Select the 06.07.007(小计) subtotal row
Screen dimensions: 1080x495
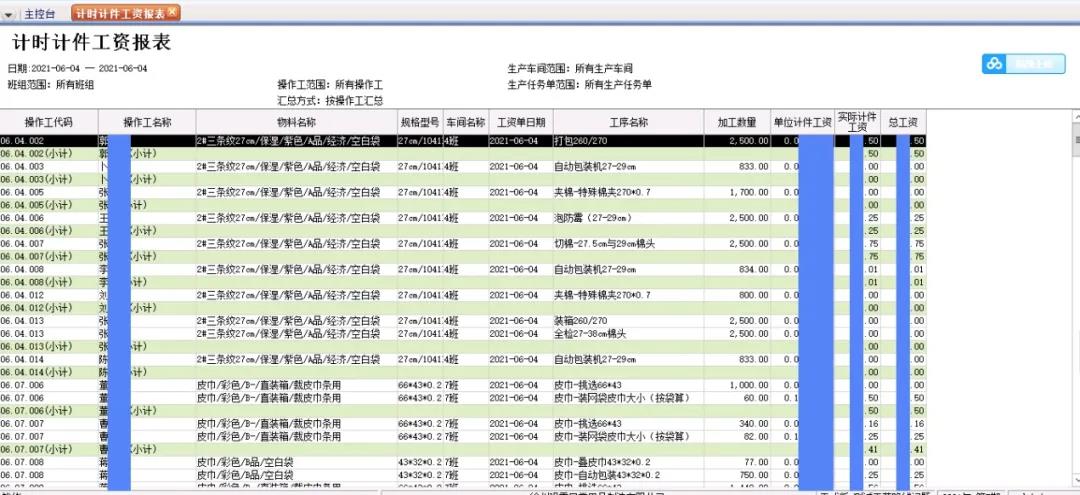(x=463, y=449)
